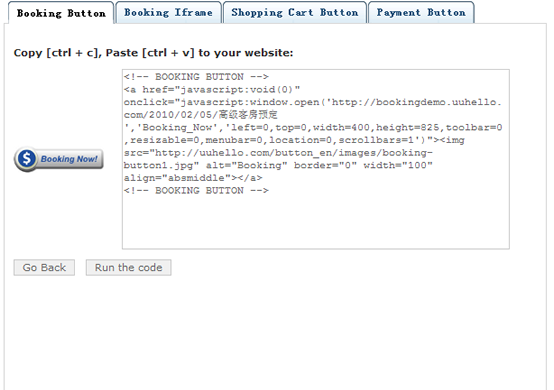Click the dollar sign icon on Booking Now button
Image resolution: width=554 pixels, height=390 pixels.
pos(27,158)
